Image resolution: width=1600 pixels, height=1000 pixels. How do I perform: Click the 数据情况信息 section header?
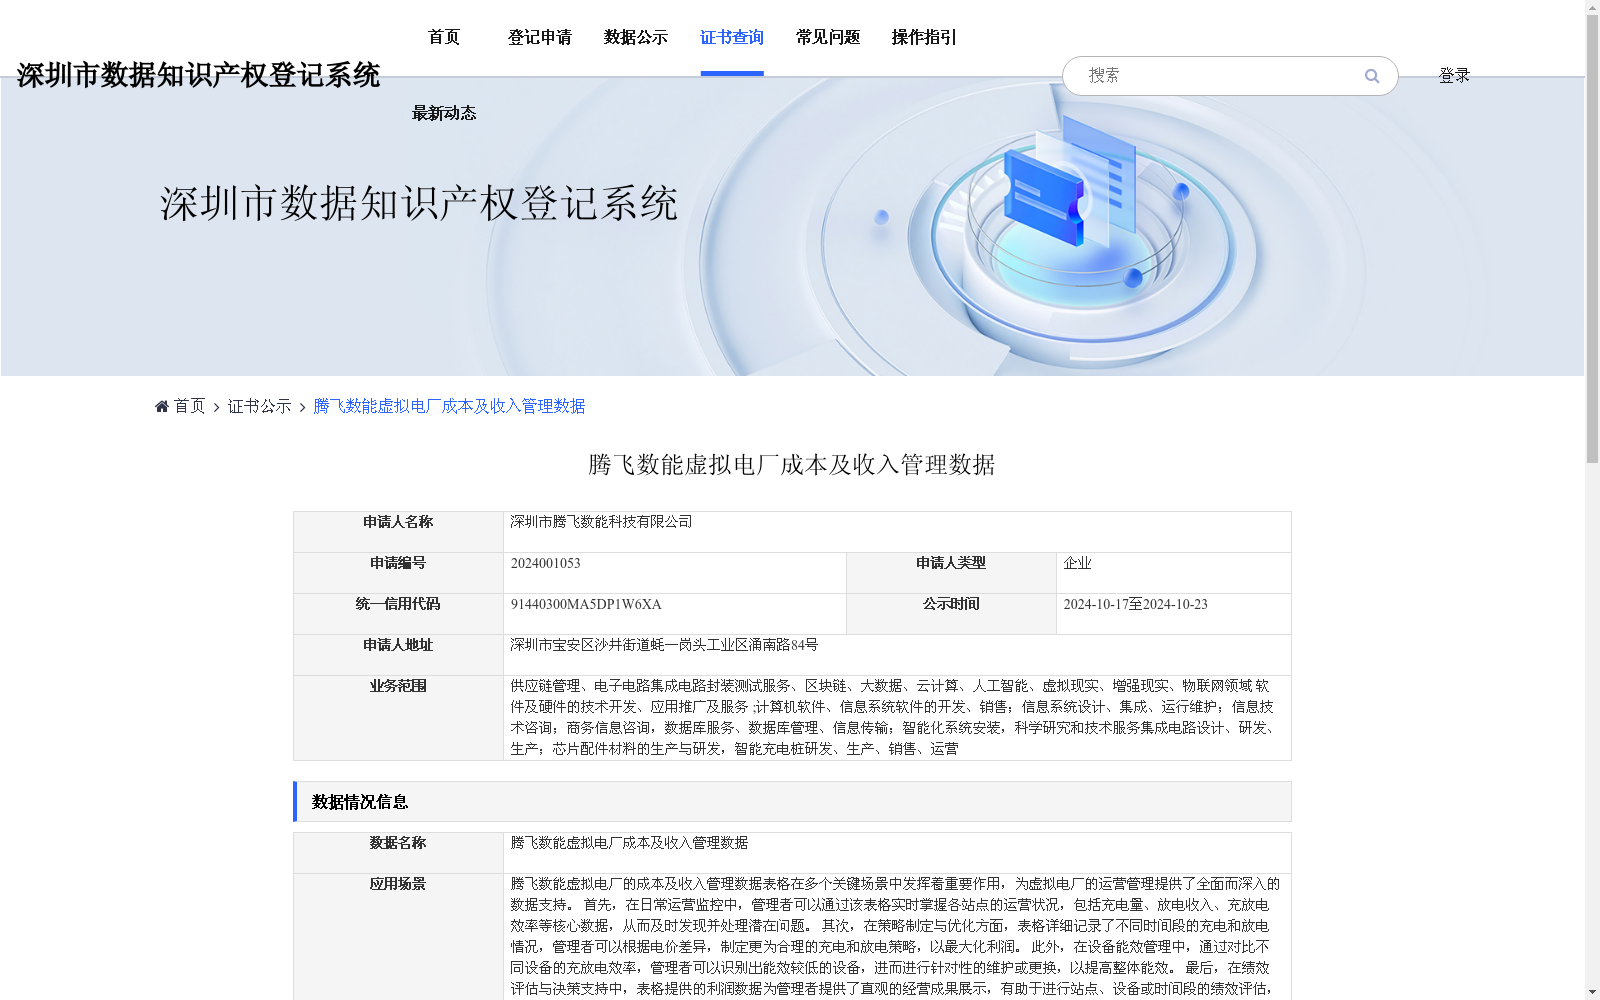pyautogui.click(x=792, y=802)
